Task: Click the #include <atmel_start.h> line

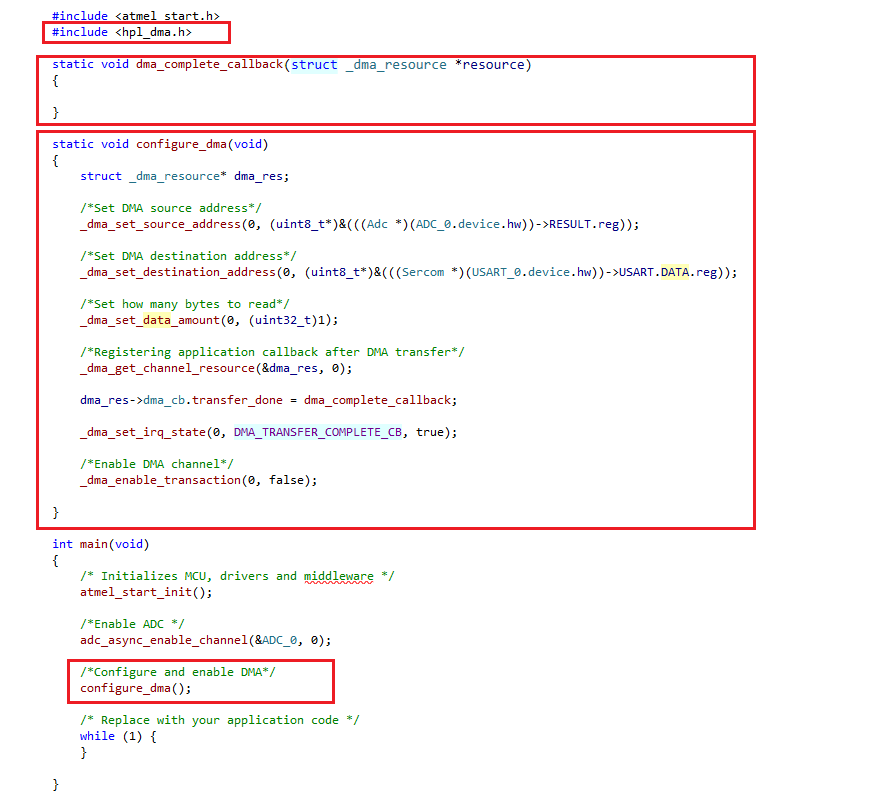Action: pyautogui.click(x=136, y=17)
